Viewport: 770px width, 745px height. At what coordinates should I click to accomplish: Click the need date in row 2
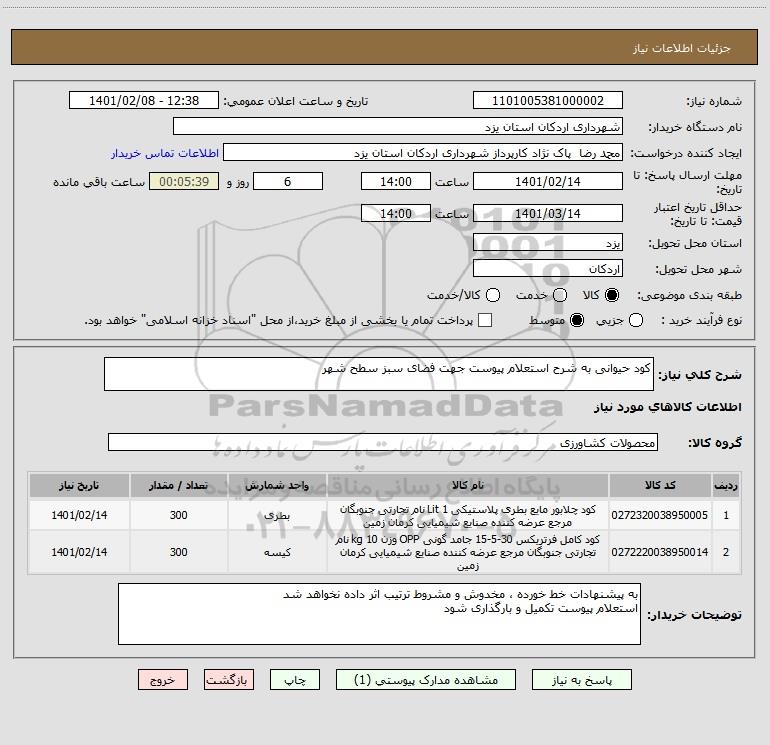(79, 552)
